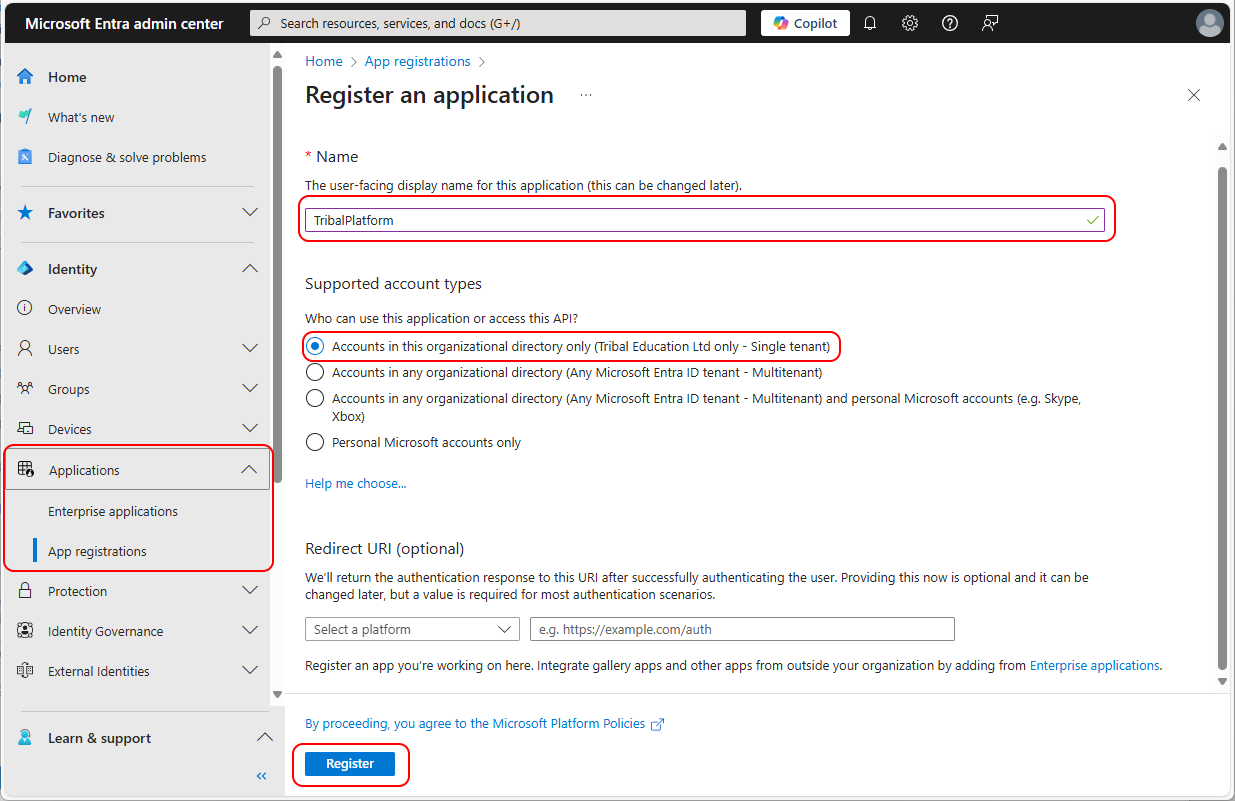Select Accounts in this organizational directory only
The height and width of the screenshot is (801, 1235).
(315, 346)
